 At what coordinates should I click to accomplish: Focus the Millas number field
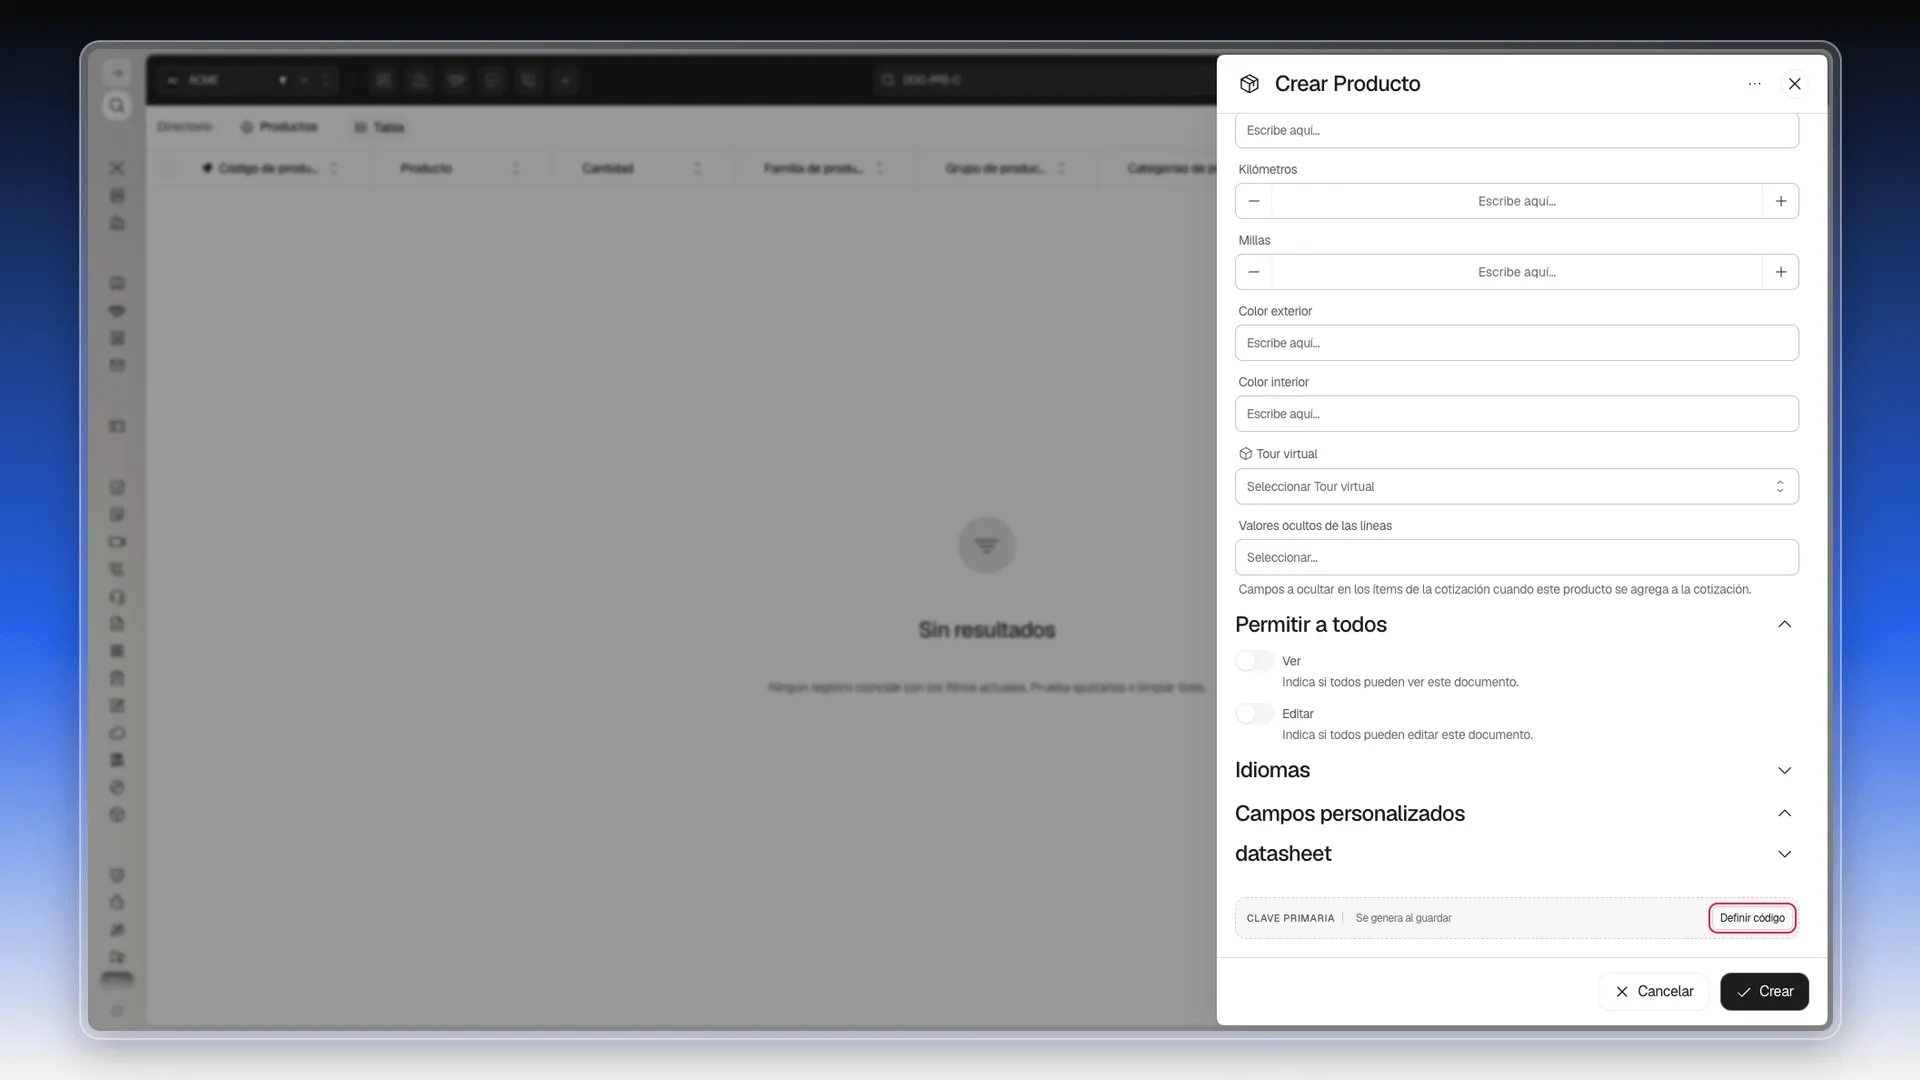(1517, 272)
